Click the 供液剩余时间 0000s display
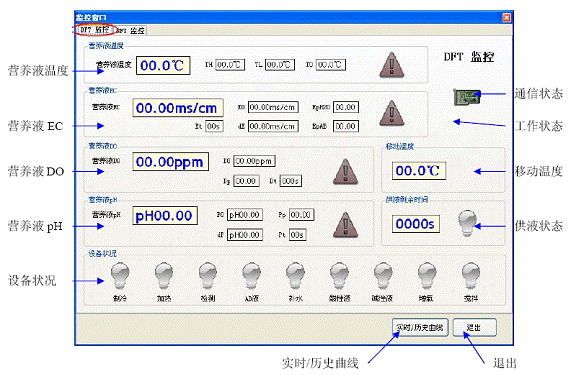Image resolution: width=588 pixels, height=375 pixels. pyautogui.click(x=416, y=224)
